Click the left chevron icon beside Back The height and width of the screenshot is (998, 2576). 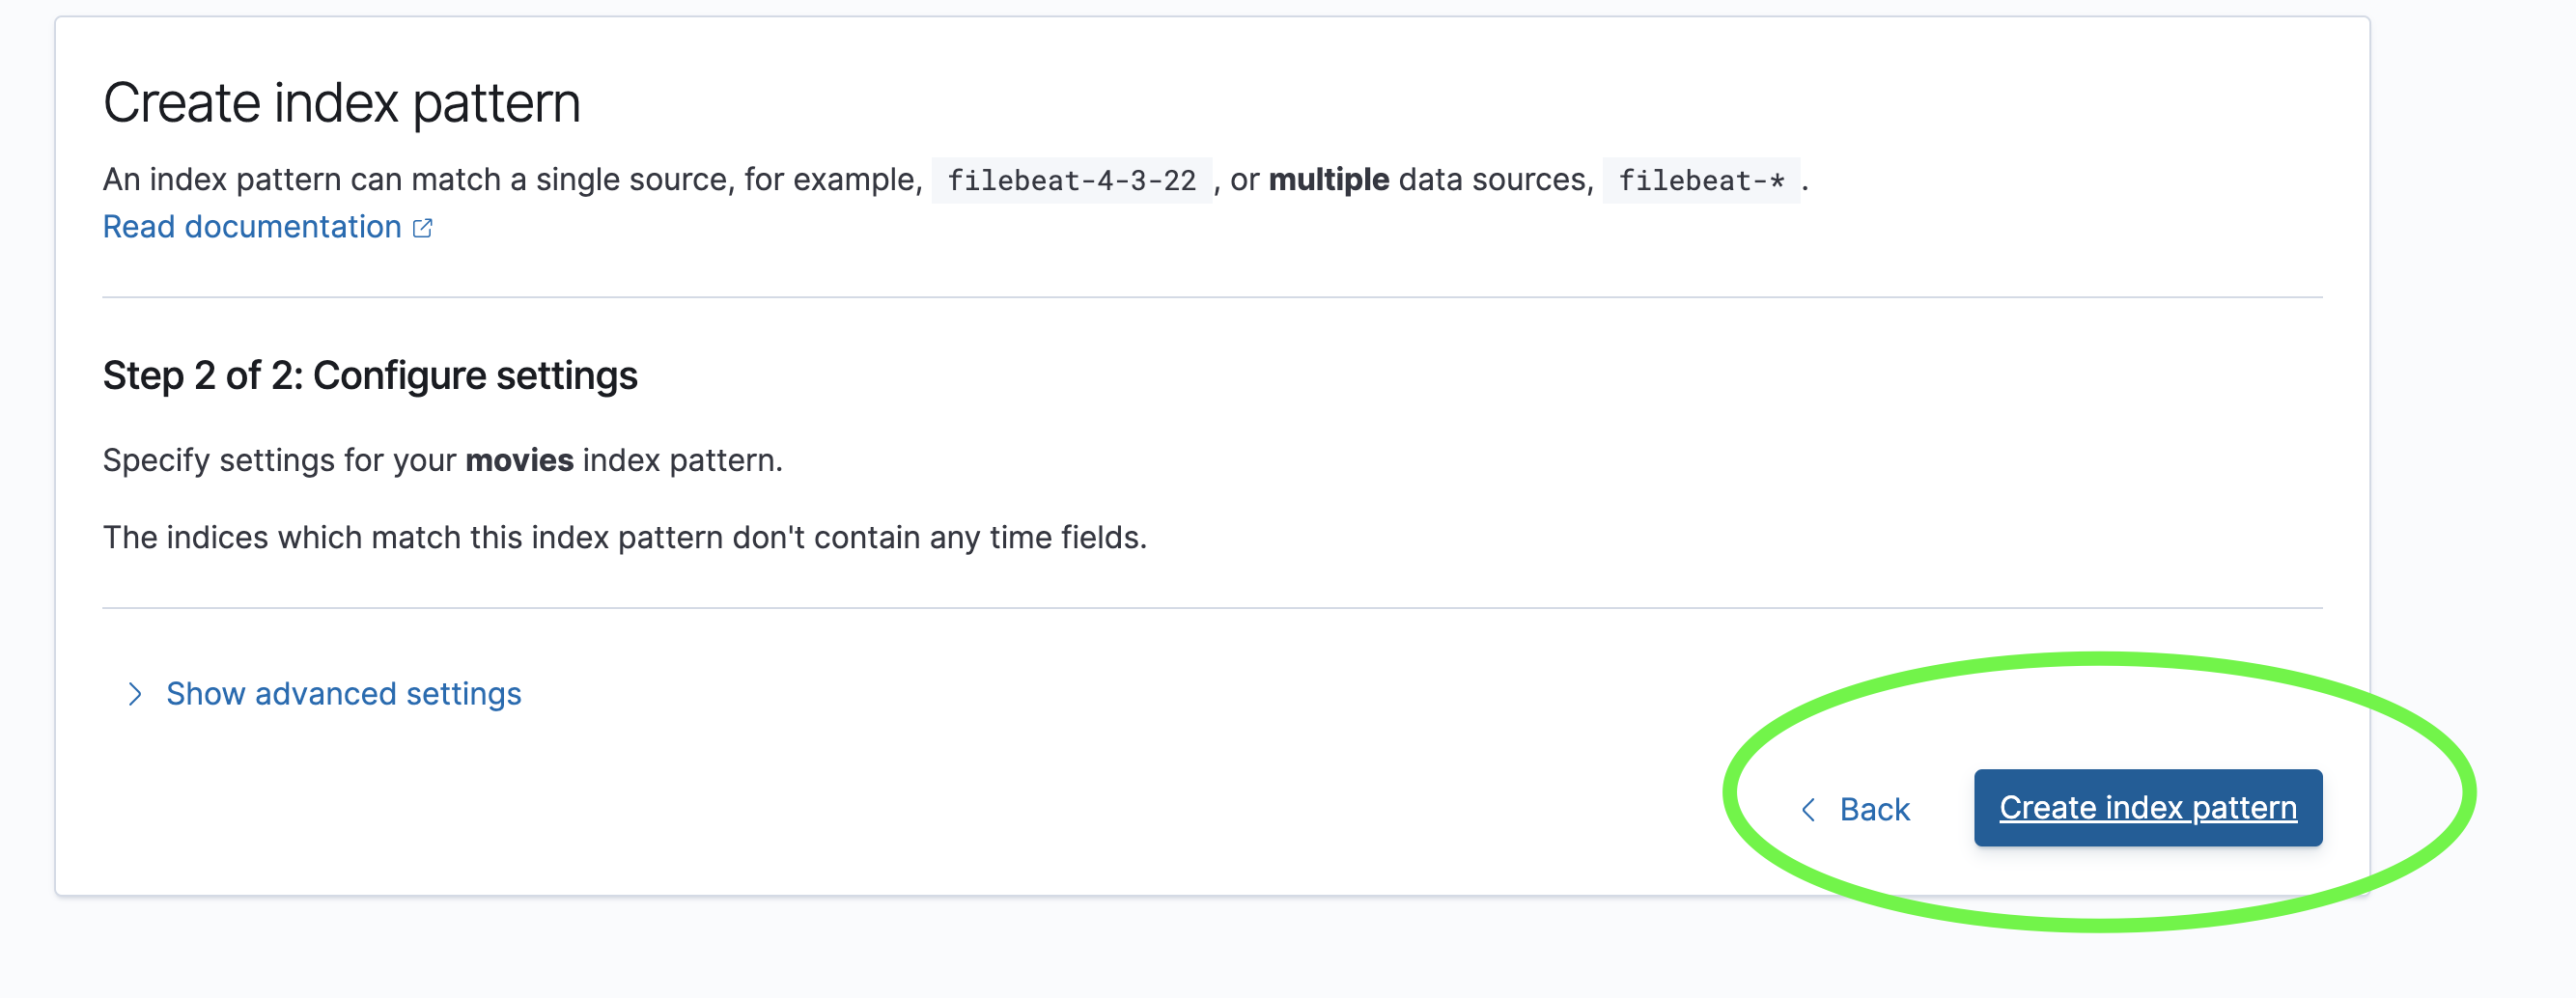click(1808, 809)
